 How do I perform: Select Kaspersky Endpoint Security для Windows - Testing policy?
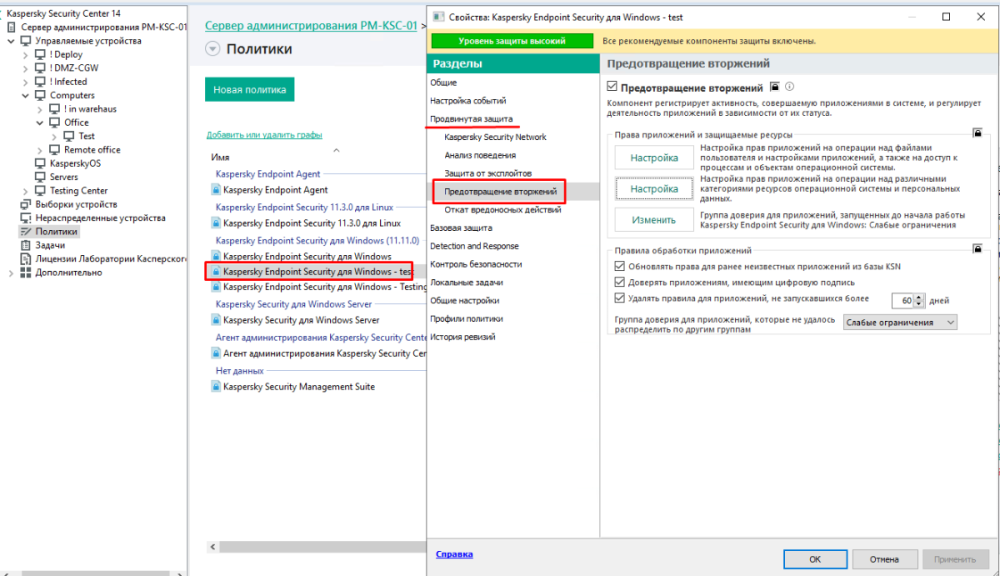325,287
